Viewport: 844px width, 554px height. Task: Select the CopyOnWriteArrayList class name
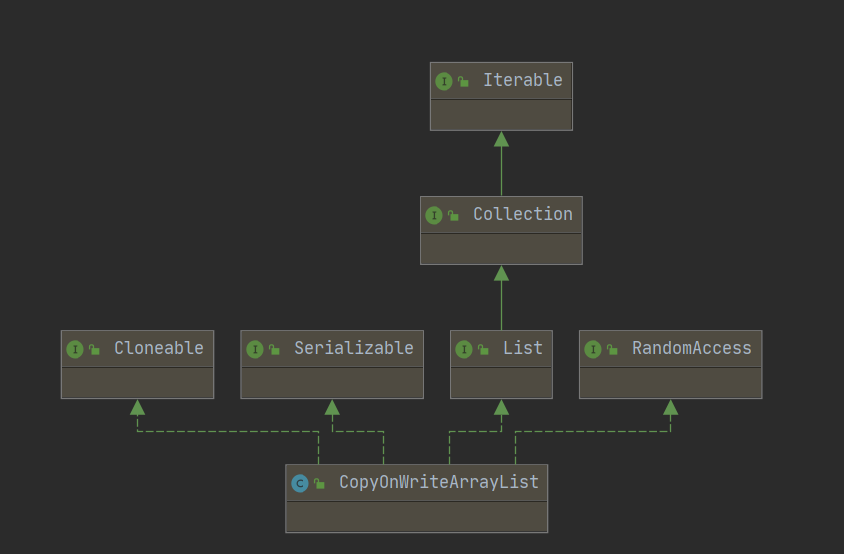click(438, 482)
